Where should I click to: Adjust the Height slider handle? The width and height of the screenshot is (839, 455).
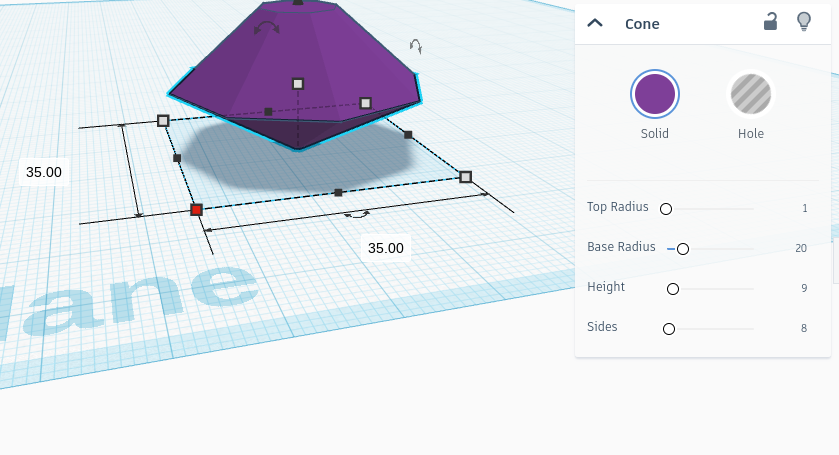673,289
